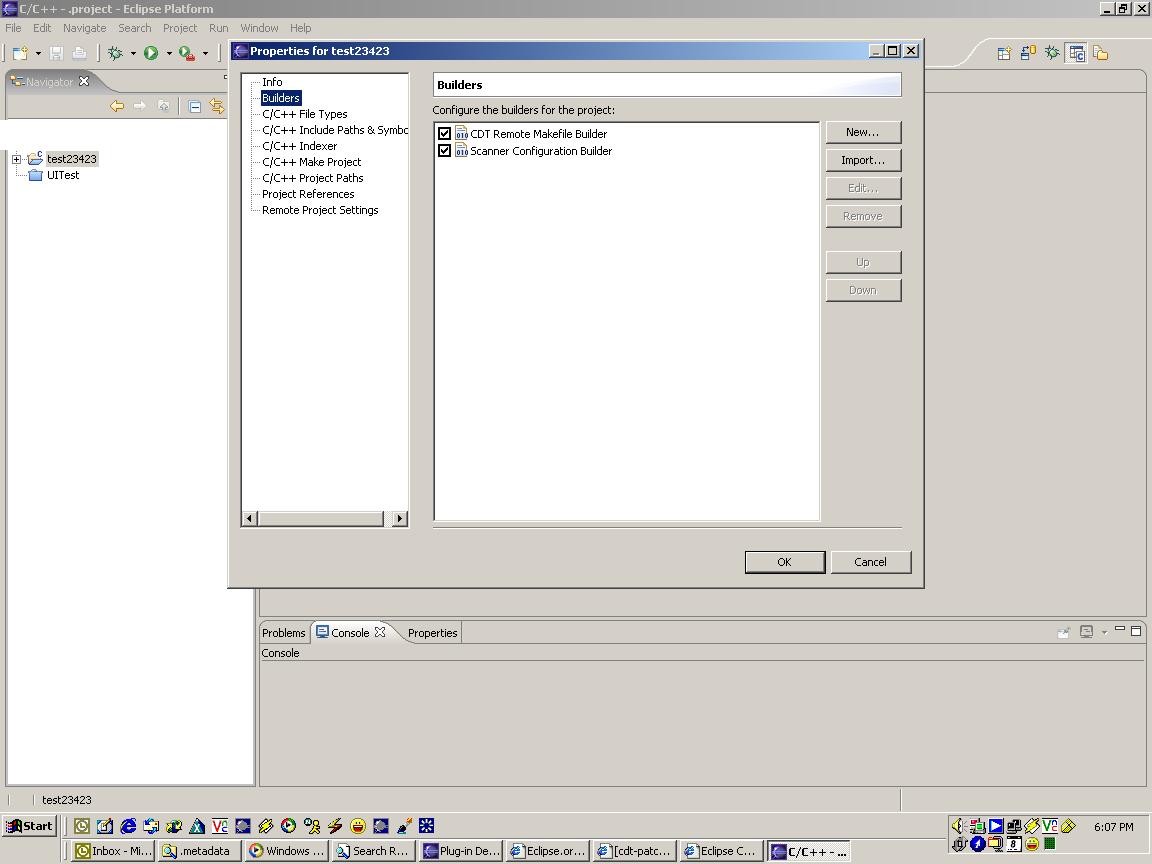This screenshot has height=864, width=1152.
Task: Click the Navigator Forward arrow icon
Action: pos(140,107)
